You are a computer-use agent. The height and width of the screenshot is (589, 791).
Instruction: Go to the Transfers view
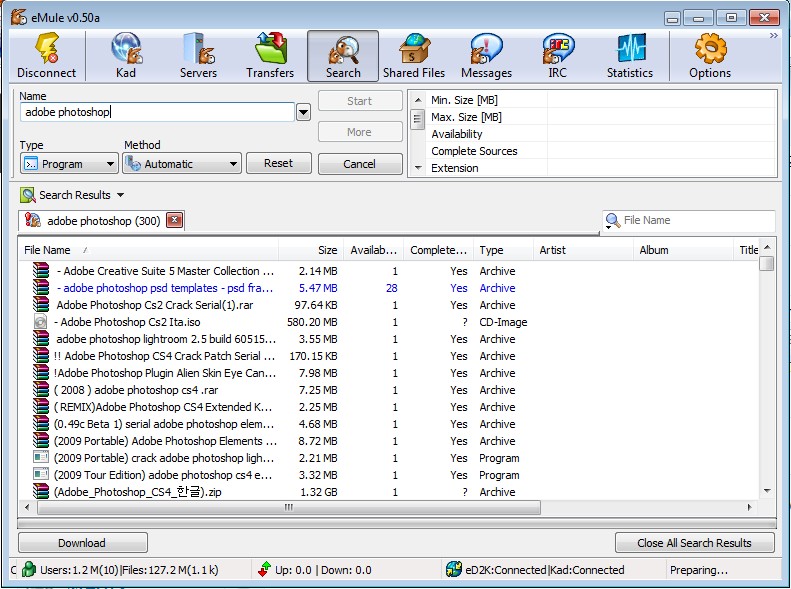pos(270,56)
